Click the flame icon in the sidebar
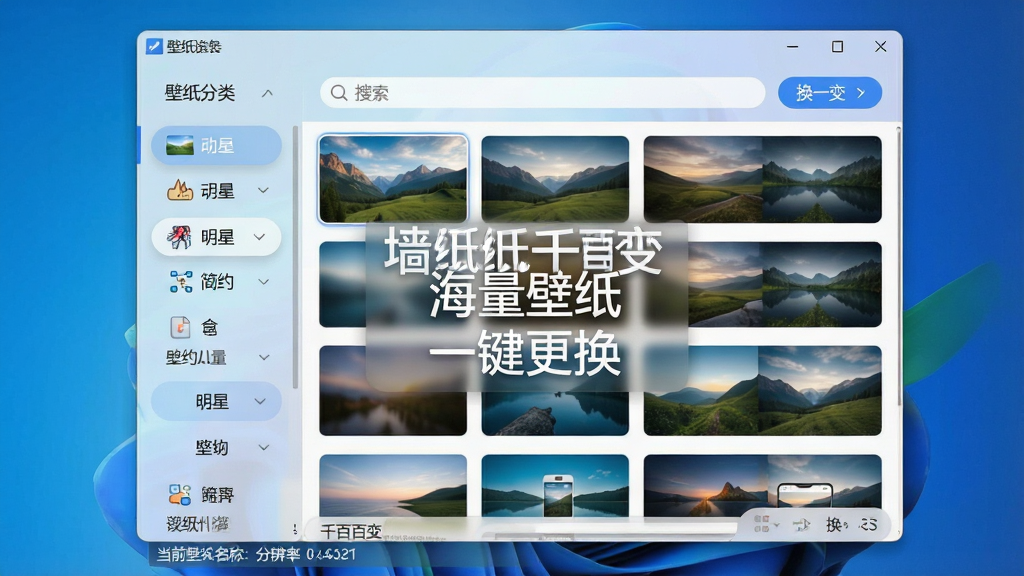 [180, 190]
